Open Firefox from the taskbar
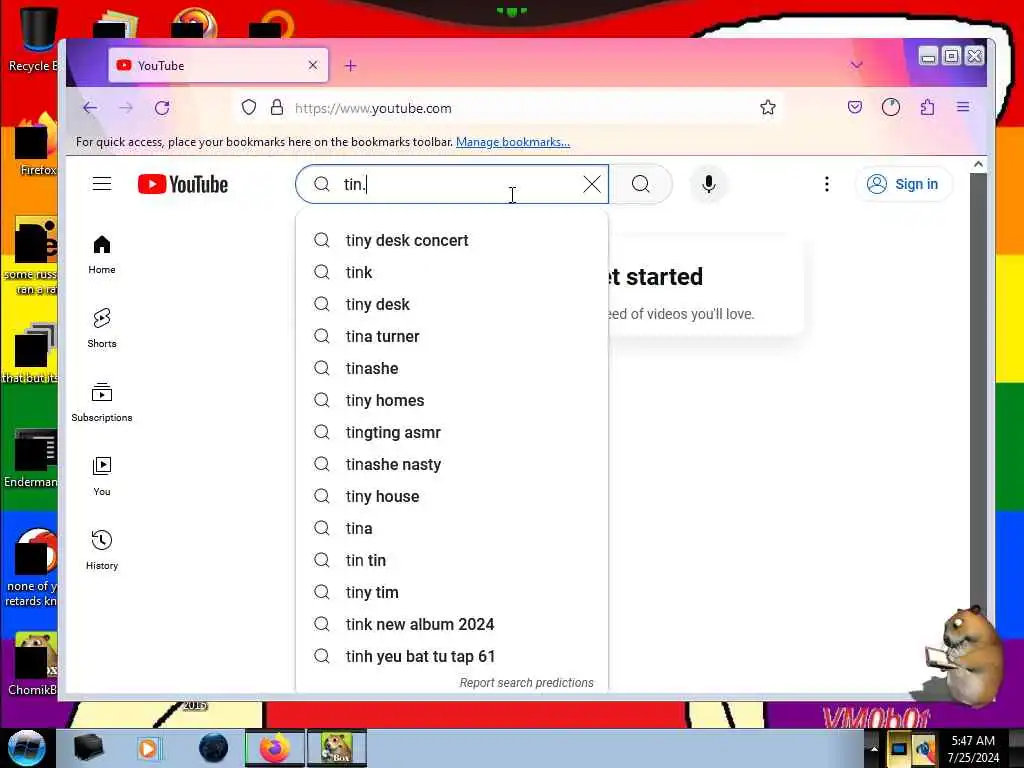This screenshot has height=768, width=1024. (x=275, y=748)
